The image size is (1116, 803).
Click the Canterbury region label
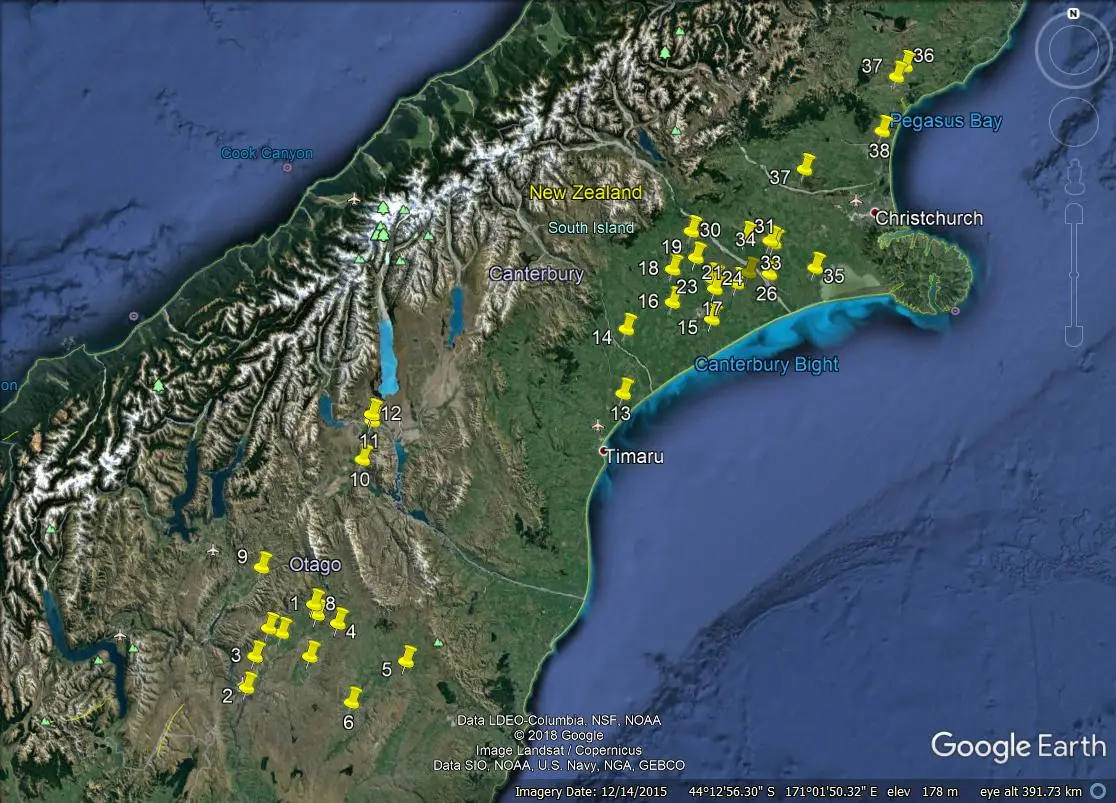(536, 273)
